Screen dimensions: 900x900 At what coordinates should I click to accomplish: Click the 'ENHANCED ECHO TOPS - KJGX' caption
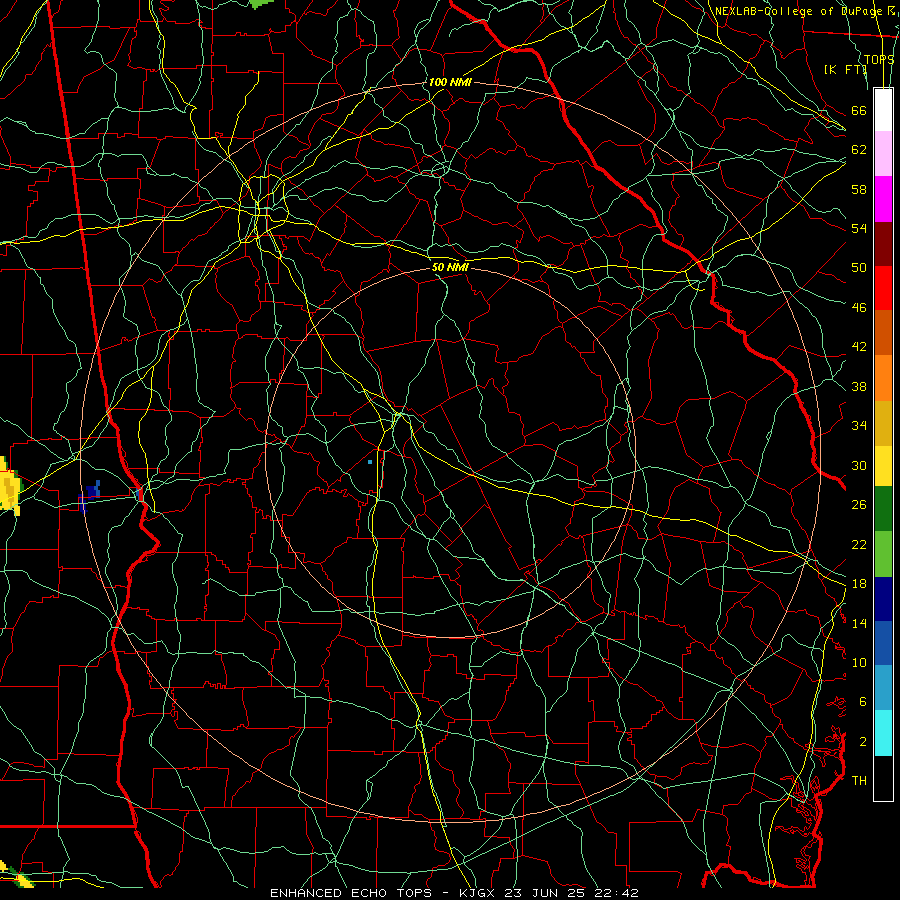click(382, 893)
